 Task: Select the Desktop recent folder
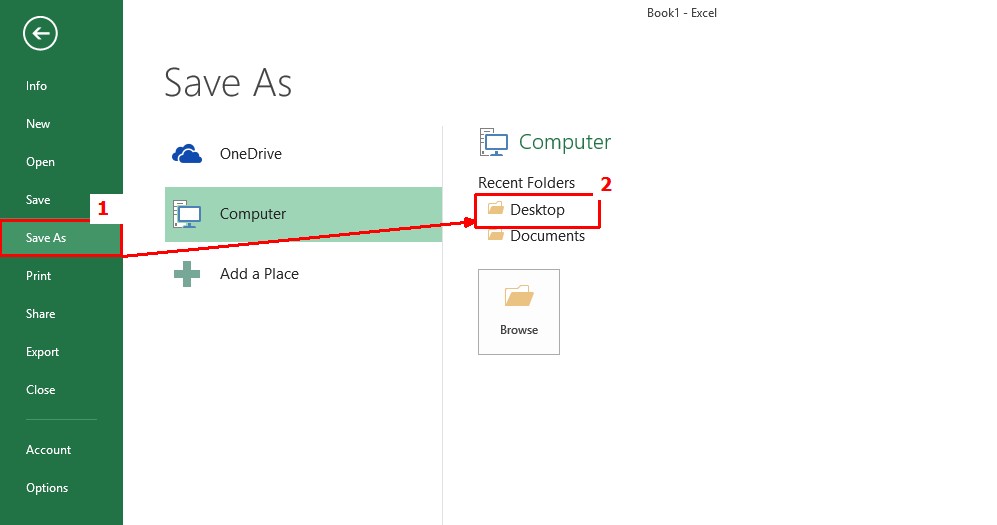point(537,210)
